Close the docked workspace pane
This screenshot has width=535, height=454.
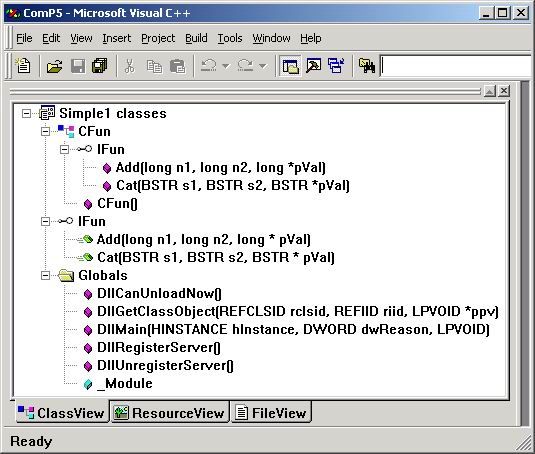(504, 91)
